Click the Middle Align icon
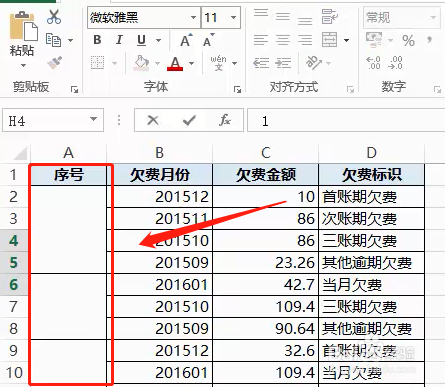The height and width of the screenshot is (387, 445). (x=283, y=16)
